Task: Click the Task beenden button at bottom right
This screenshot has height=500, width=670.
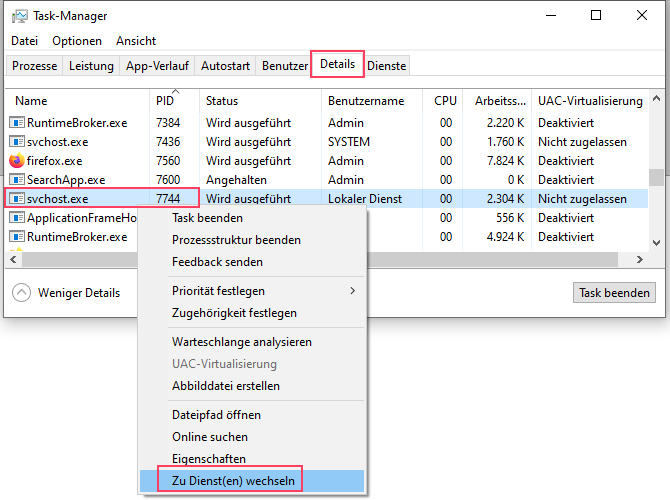Action: (x=614, y=293)
